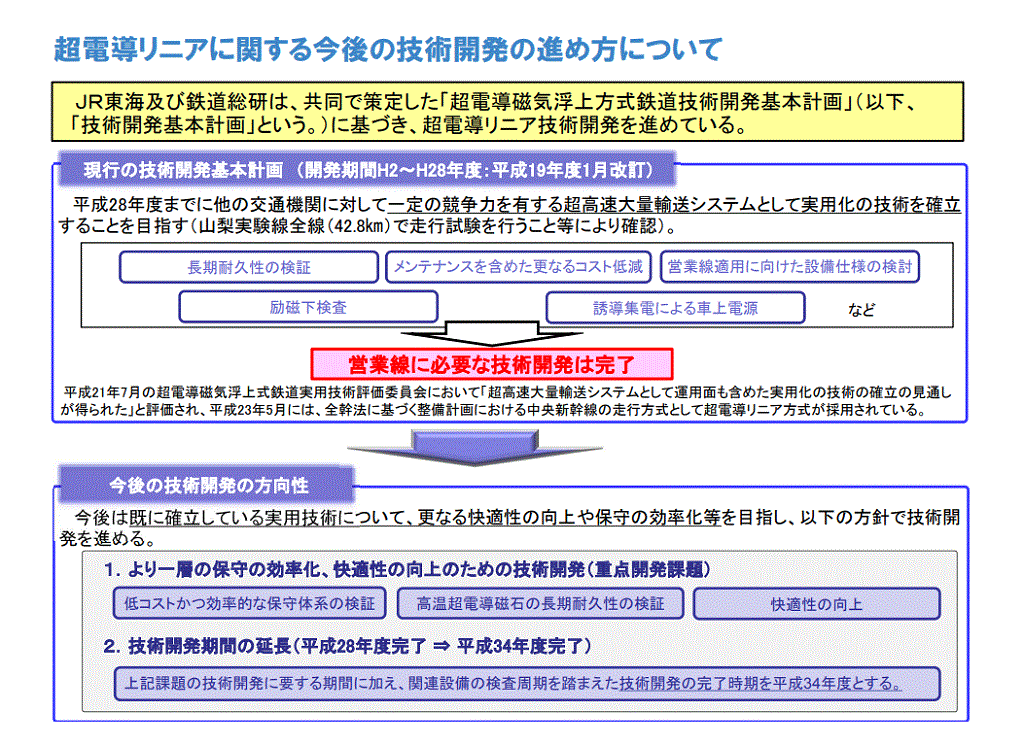
Task: Click the note text starting with 平成21年7月の超電導磁気浮上式
Action: pos(507,401)
